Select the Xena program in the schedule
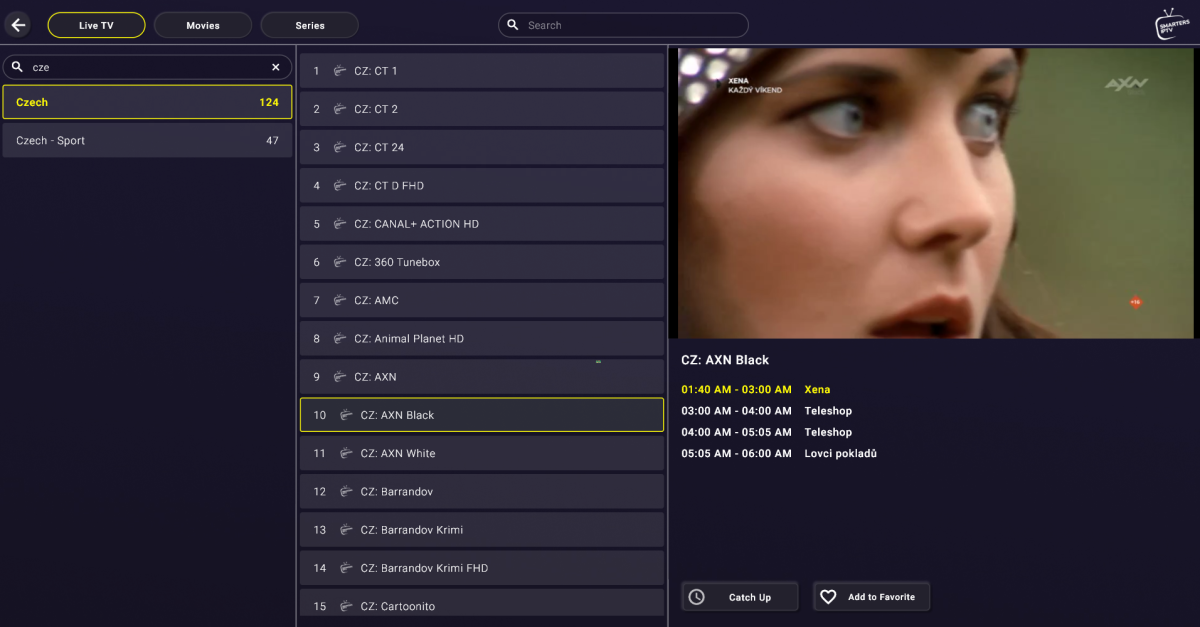 point(817,390)
